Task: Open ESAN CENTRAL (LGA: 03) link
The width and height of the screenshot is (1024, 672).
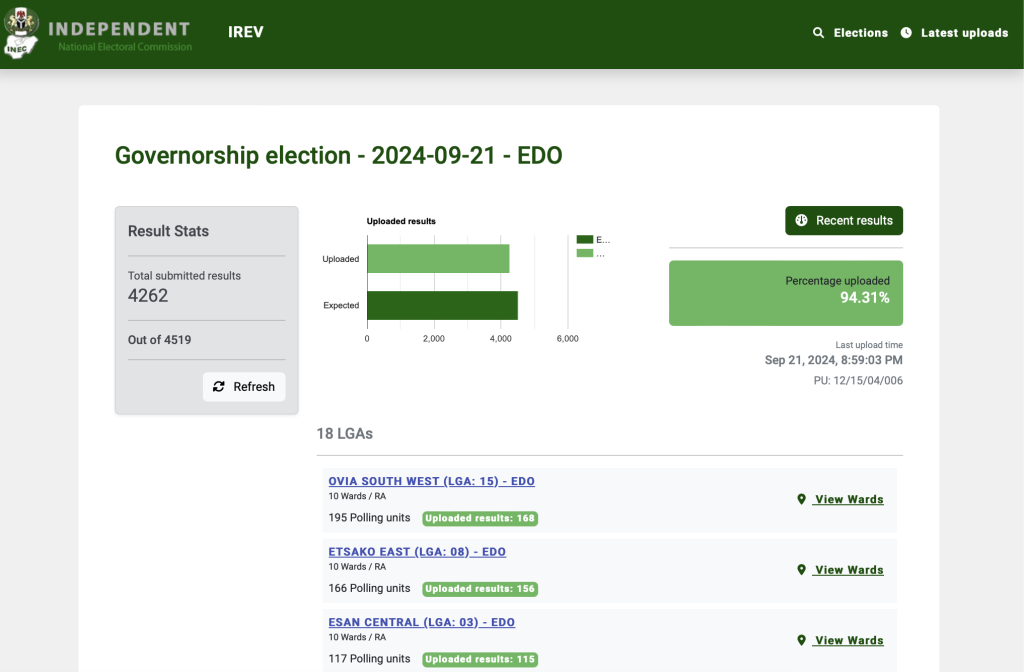Action: click(x=421, y=622)
